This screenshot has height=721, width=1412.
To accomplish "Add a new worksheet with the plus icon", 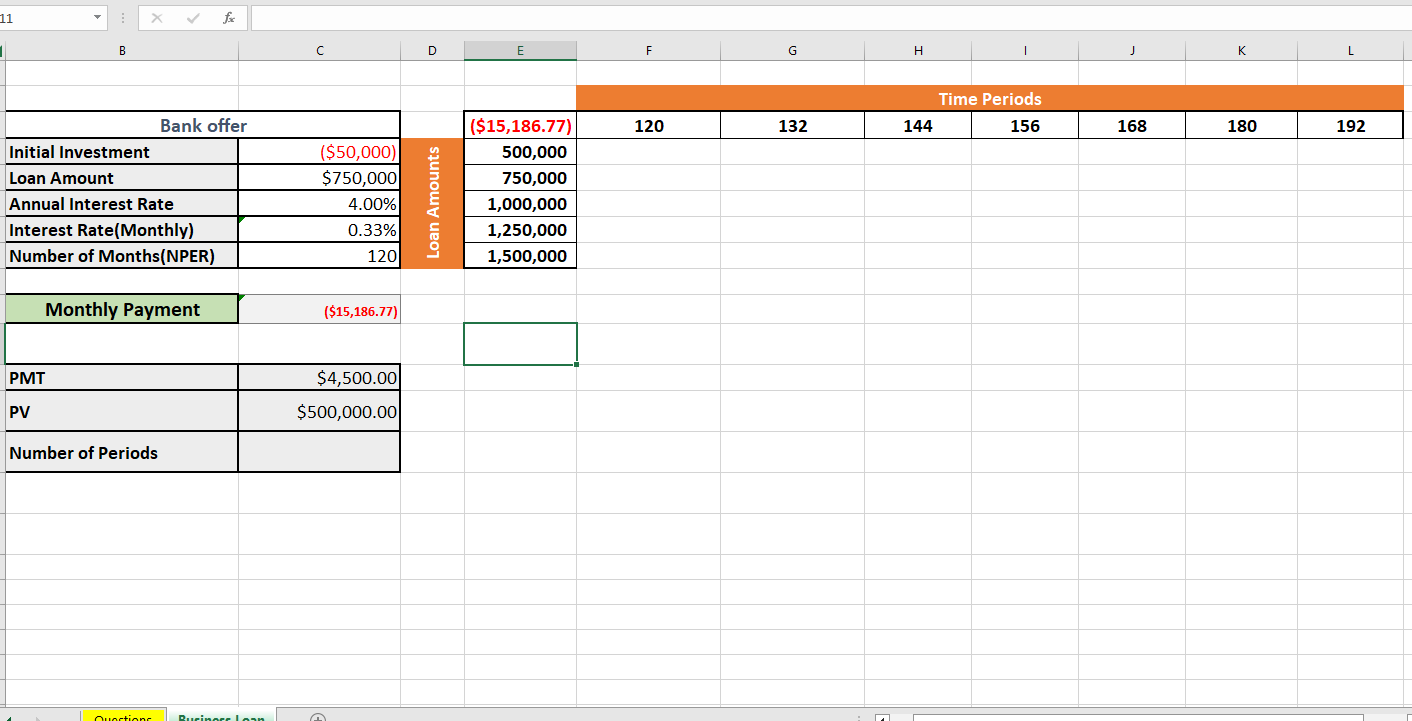I will coord(317,716).
